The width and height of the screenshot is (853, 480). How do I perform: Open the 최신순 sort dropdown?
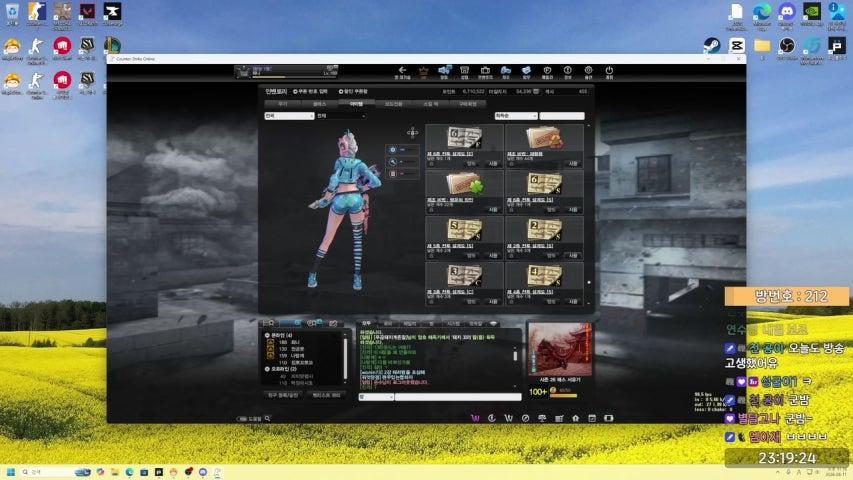click(x=516, y=116)
